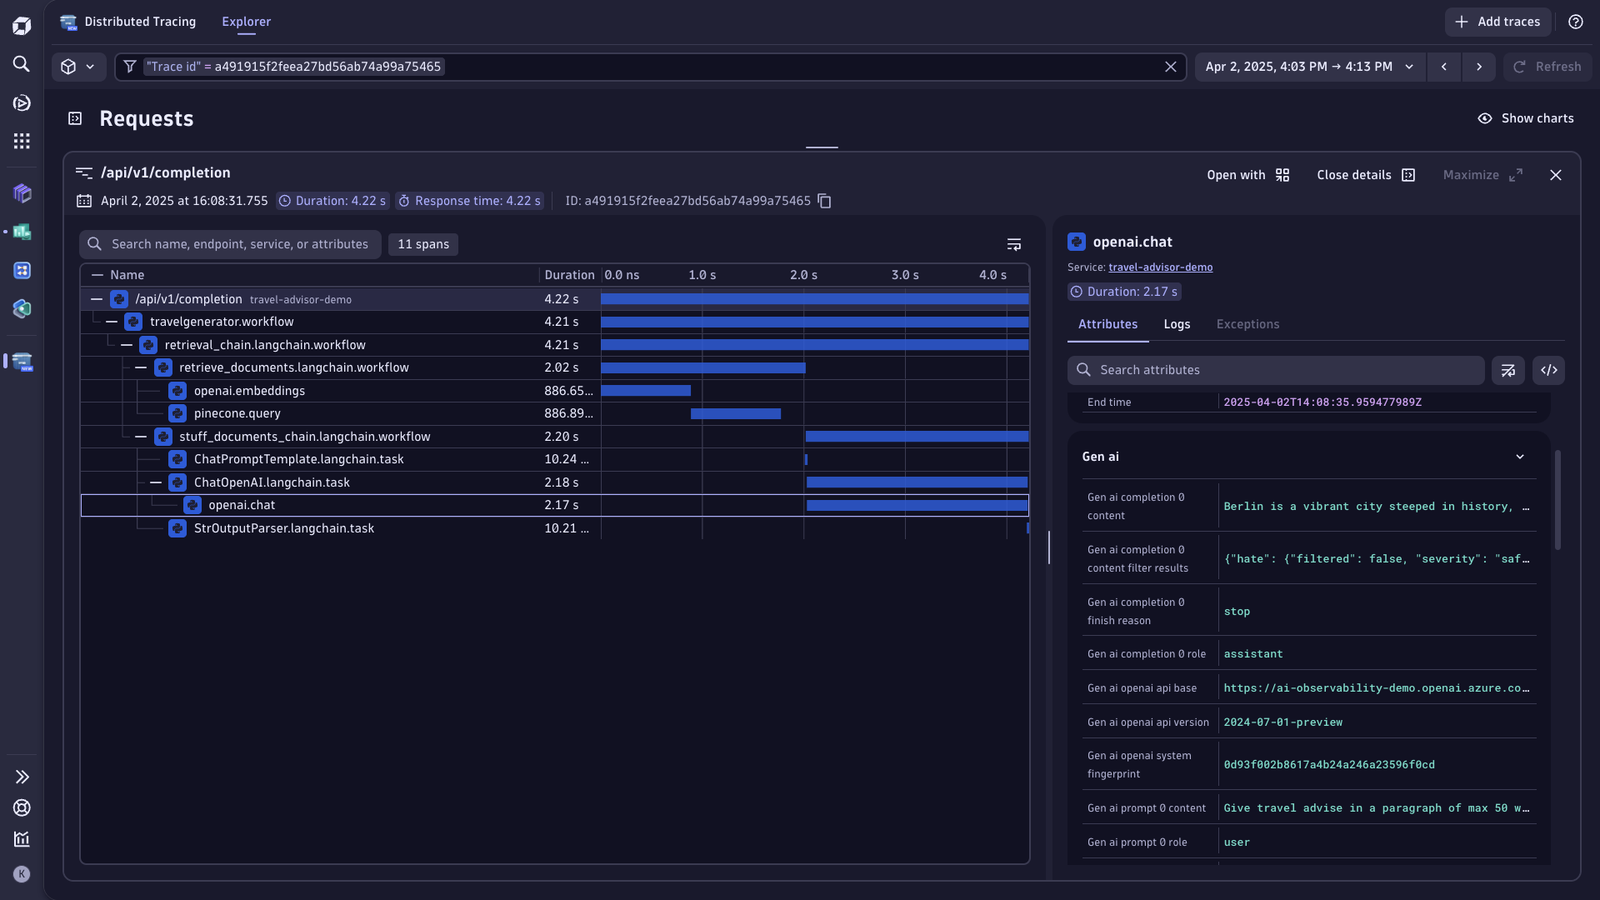Click Duration: 2.17 s badge in details
This screenshot has height=900, width=1600.
1124,292
